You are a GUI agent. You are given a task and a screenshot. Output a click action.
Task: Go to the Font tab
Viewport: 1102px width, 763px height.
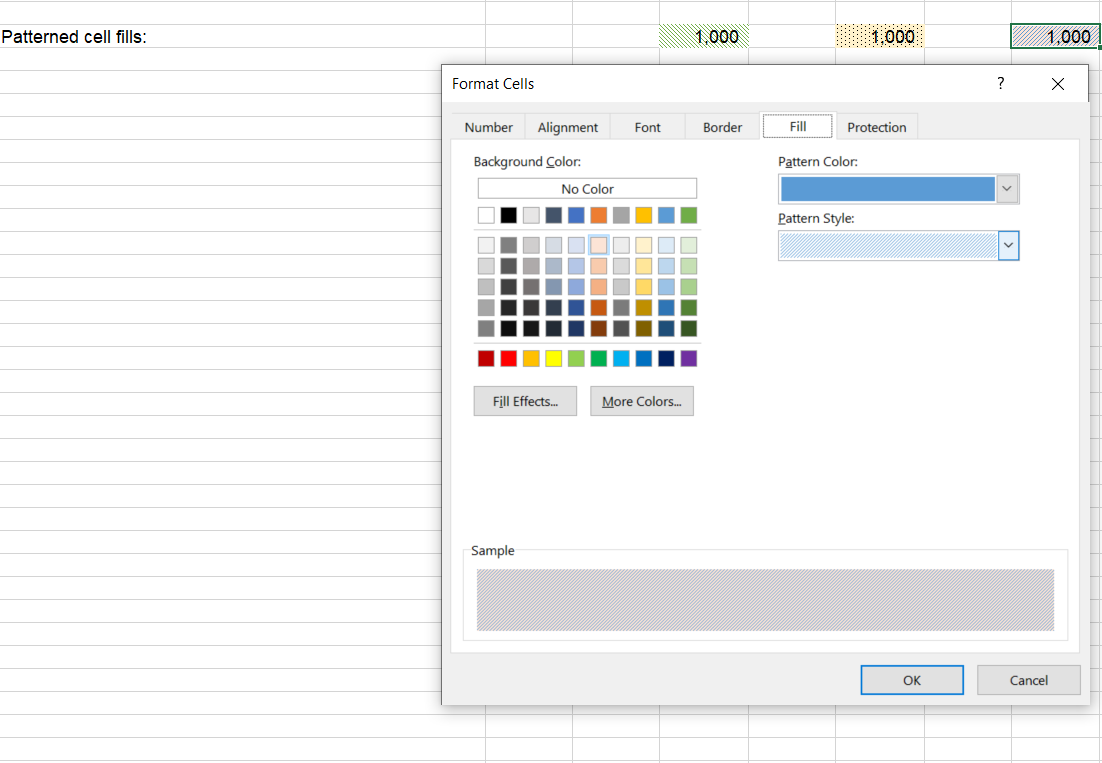click(x=647, y=127)
